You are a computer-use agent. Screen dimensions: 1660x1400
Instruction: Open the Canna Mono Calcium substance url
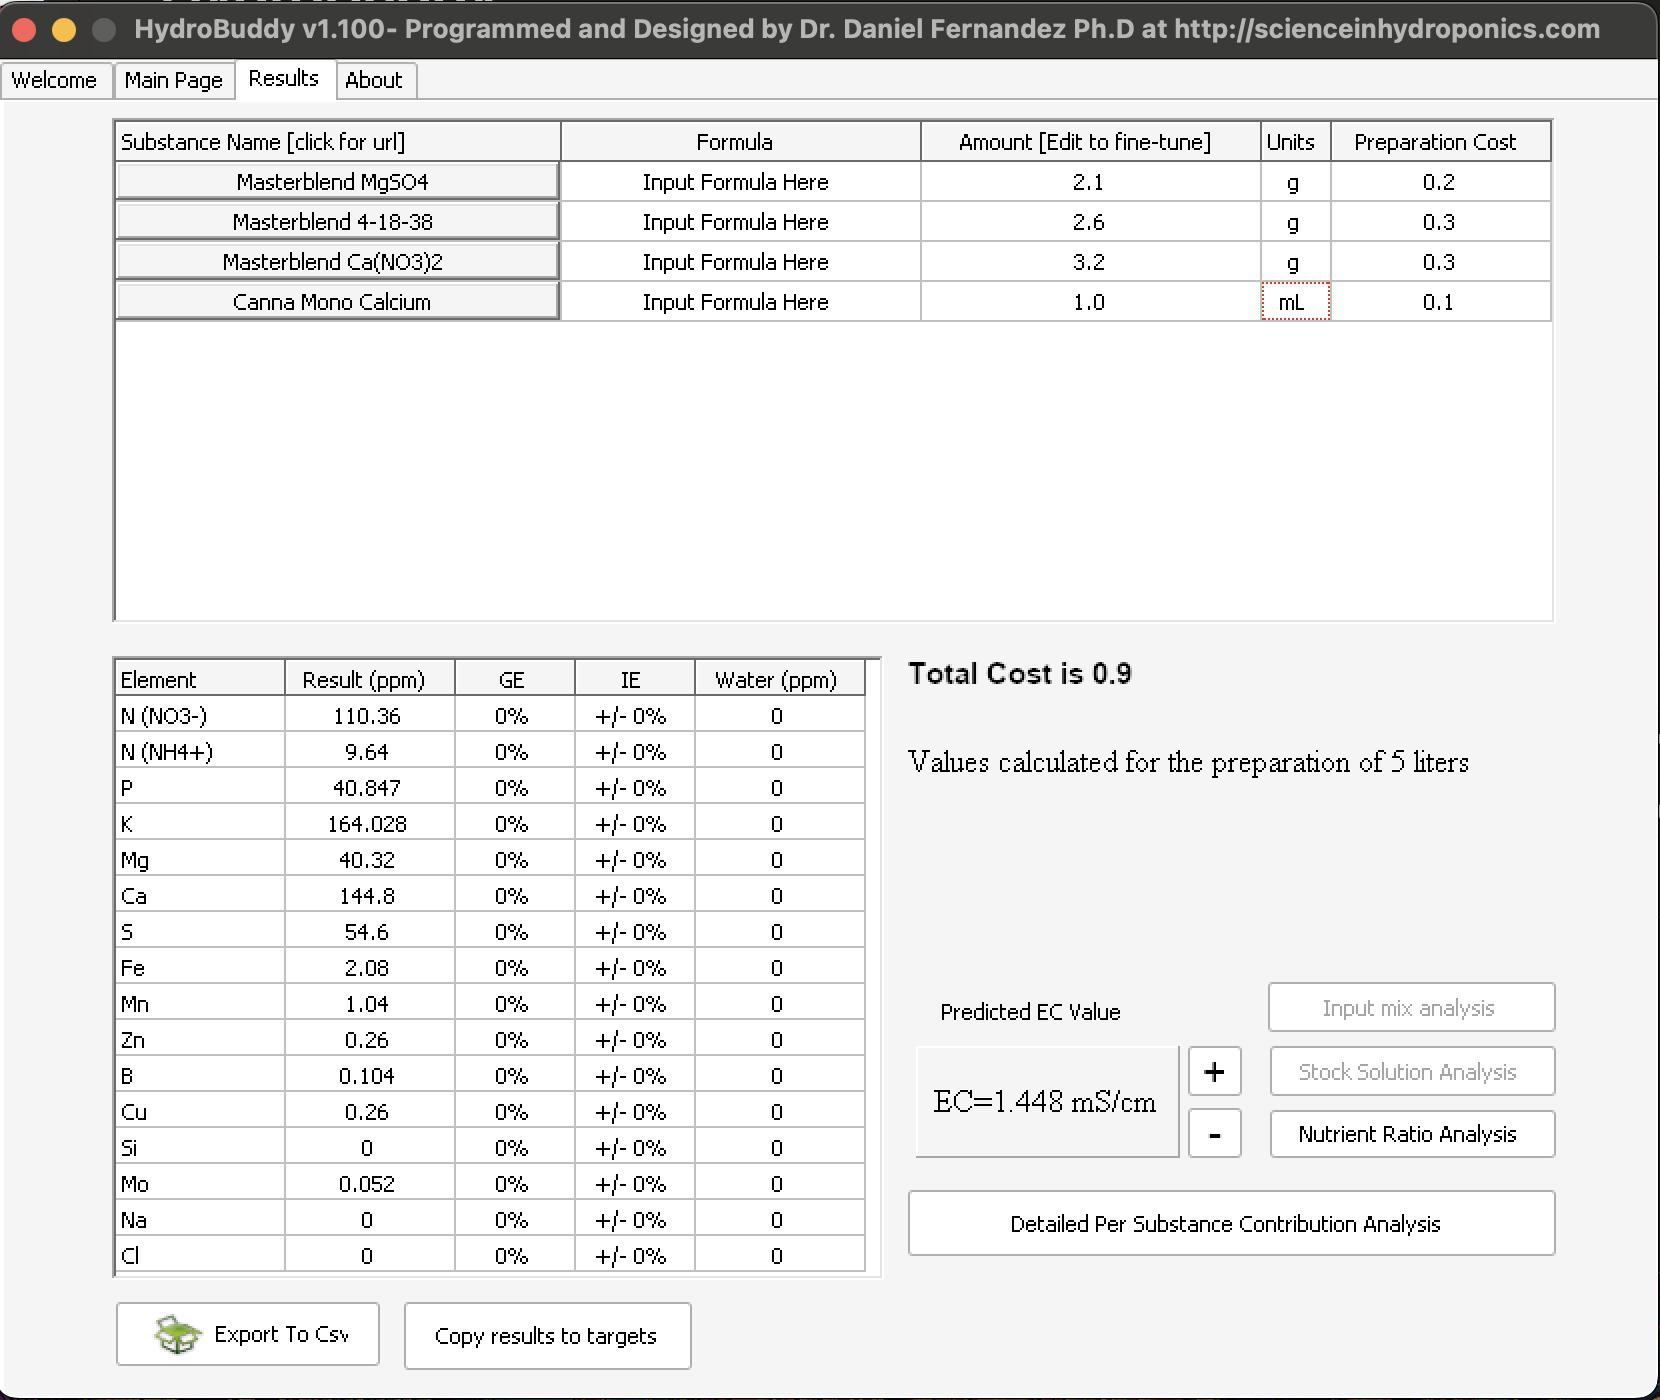[x=337, y=302]
